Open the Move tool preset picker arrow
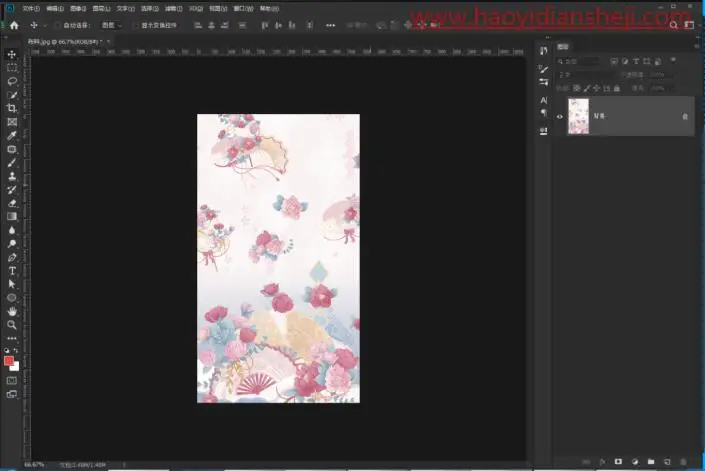705x471 pixels. [x=45, y=26]
